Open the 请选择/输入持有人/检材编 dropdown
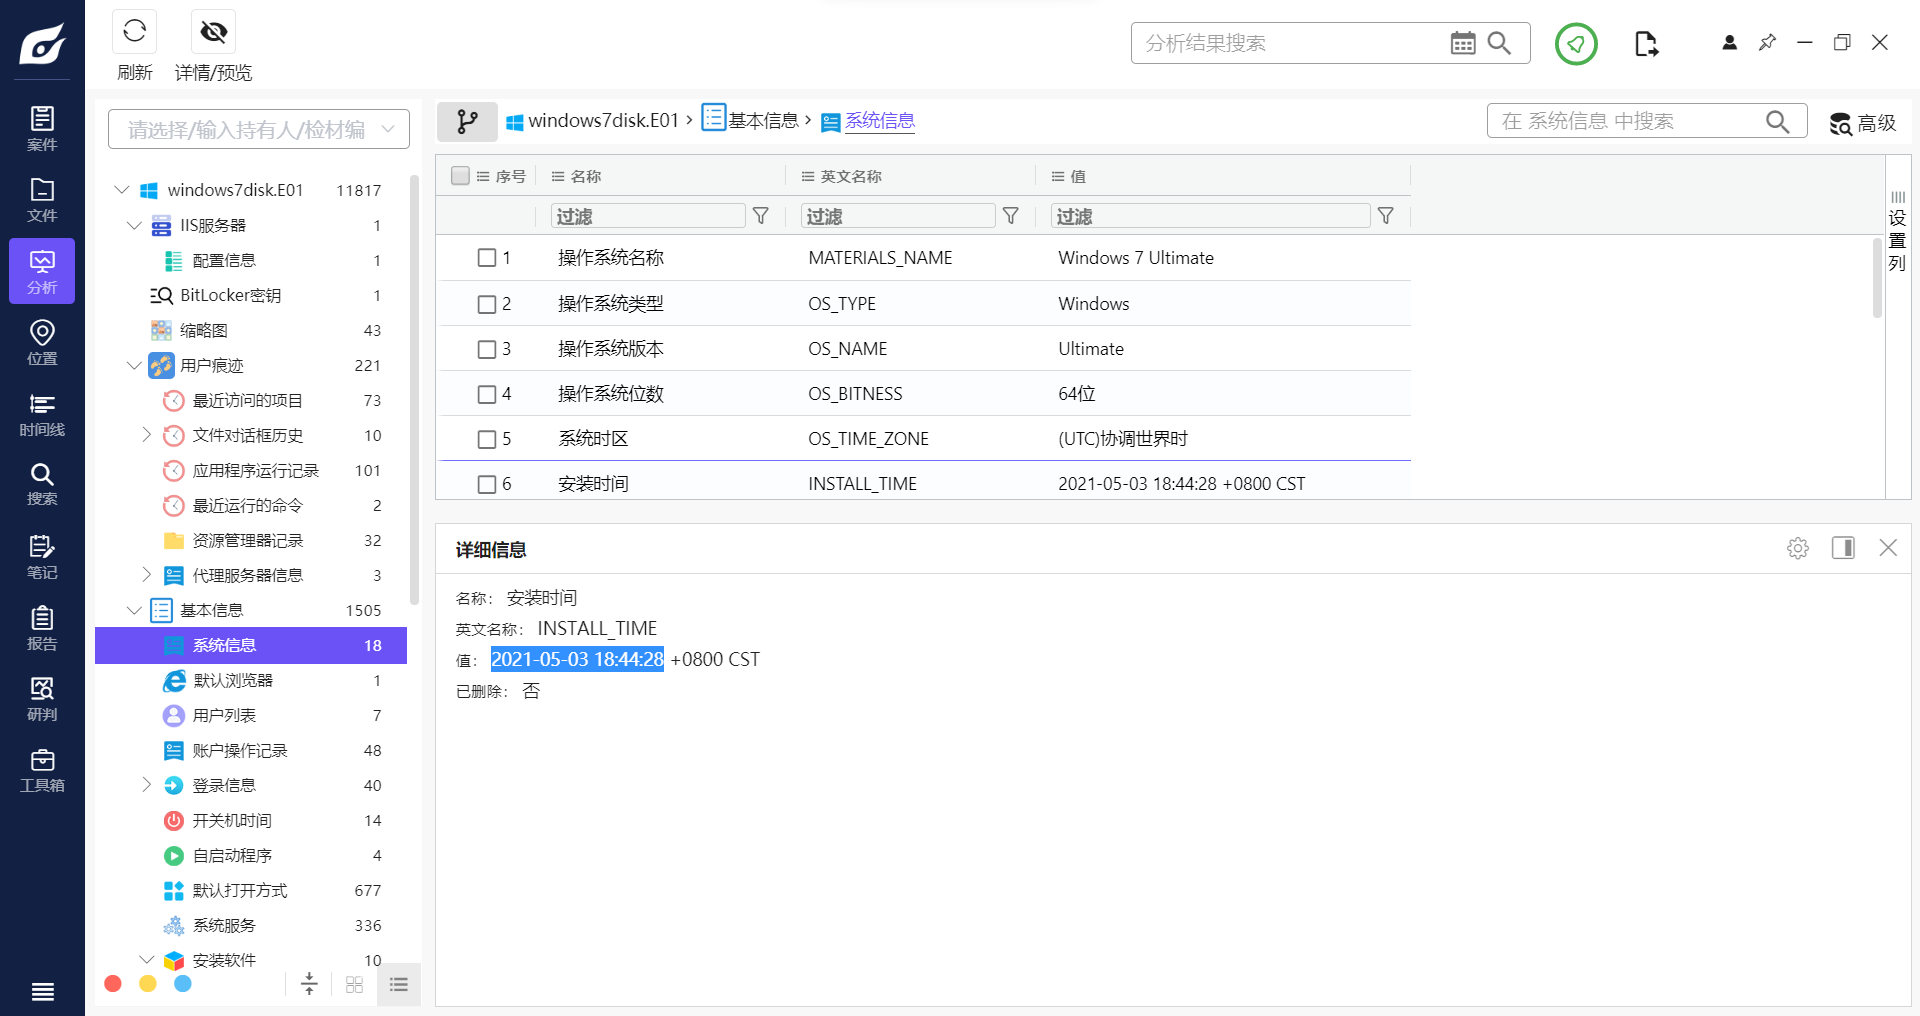The height and width of the screenshot is (1016, 1920). [x=259, y=129]
